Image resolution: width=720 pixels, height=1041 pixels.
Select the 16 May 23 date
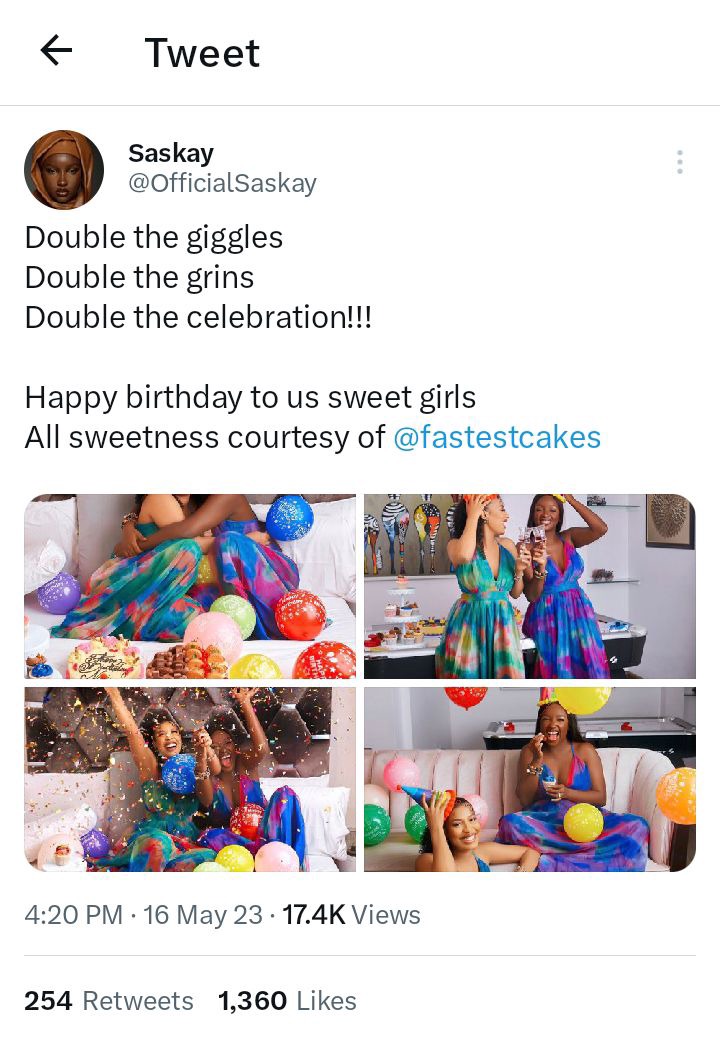pos(203,914)
